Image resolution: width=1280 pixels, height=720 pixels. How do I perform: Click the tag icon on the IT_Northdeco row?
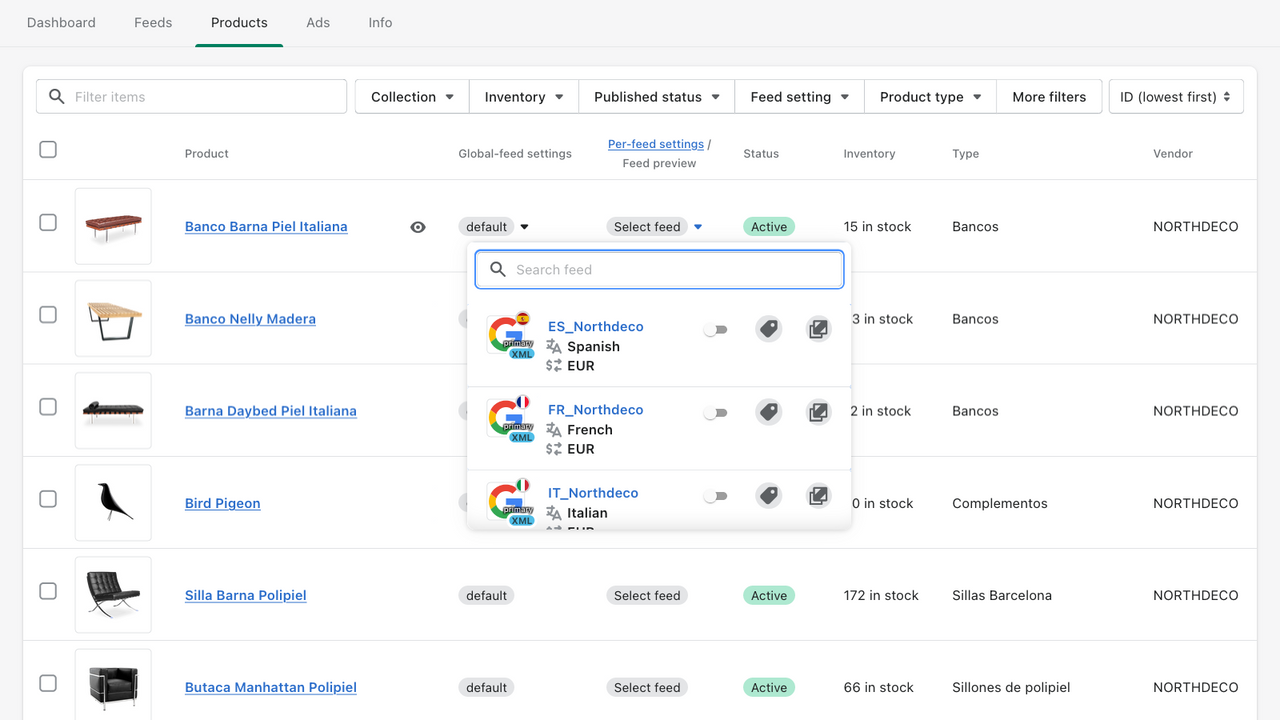(768, 495)
